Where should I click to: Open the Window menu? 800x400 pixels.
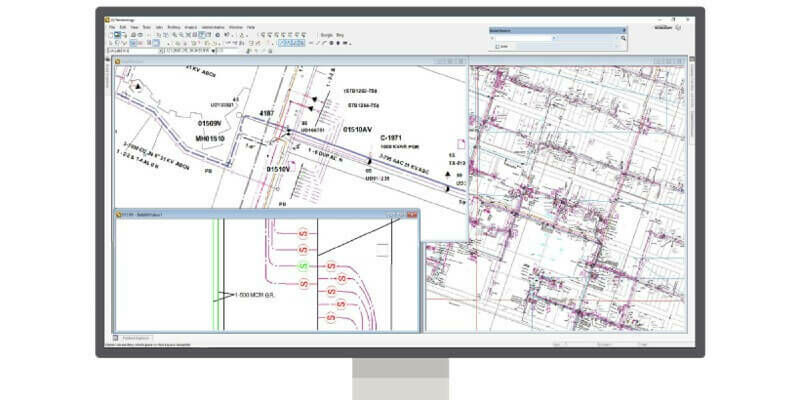point(236,27)
